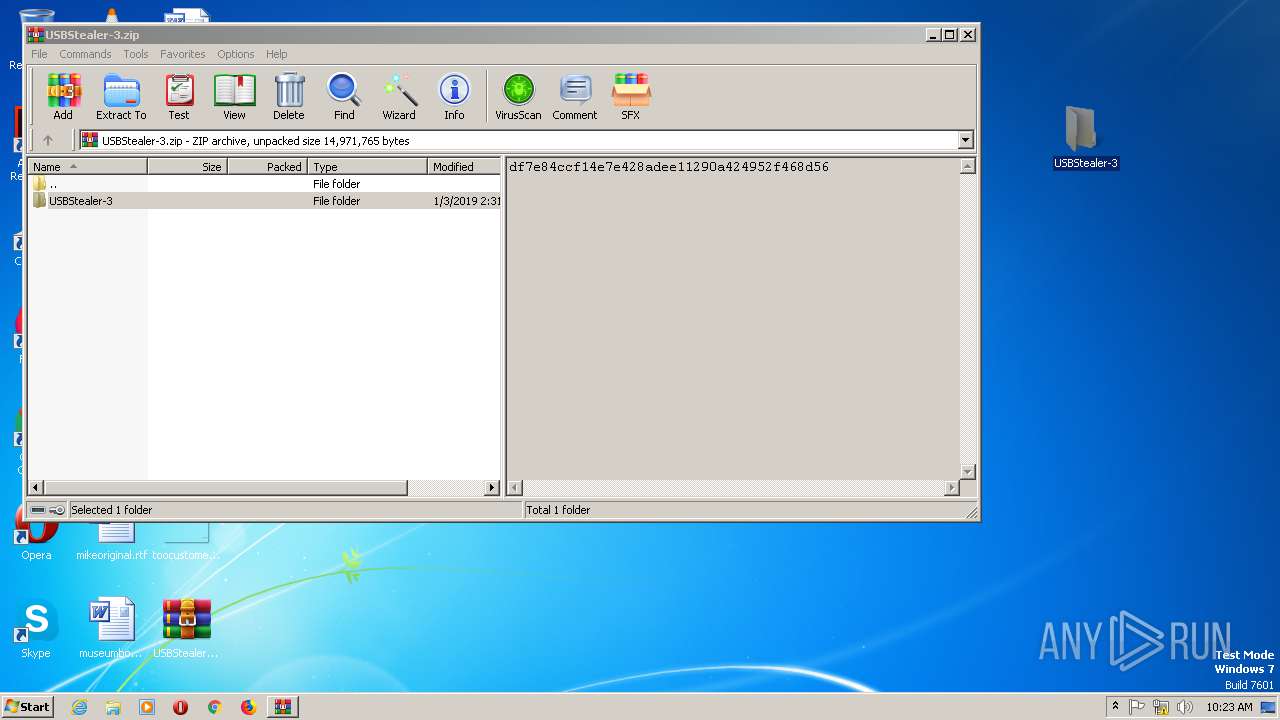Create SFX self-extracting archive

click(x=631, y=97)
